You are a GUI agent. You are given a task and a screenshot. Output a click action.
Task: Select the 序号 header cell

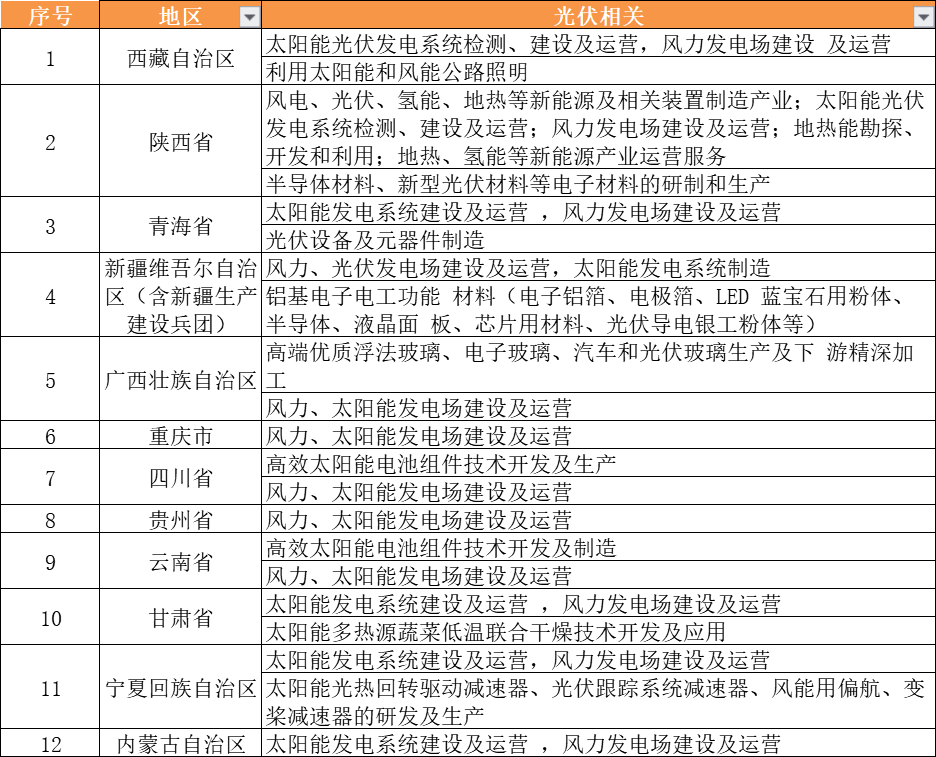tap(50, 16)
